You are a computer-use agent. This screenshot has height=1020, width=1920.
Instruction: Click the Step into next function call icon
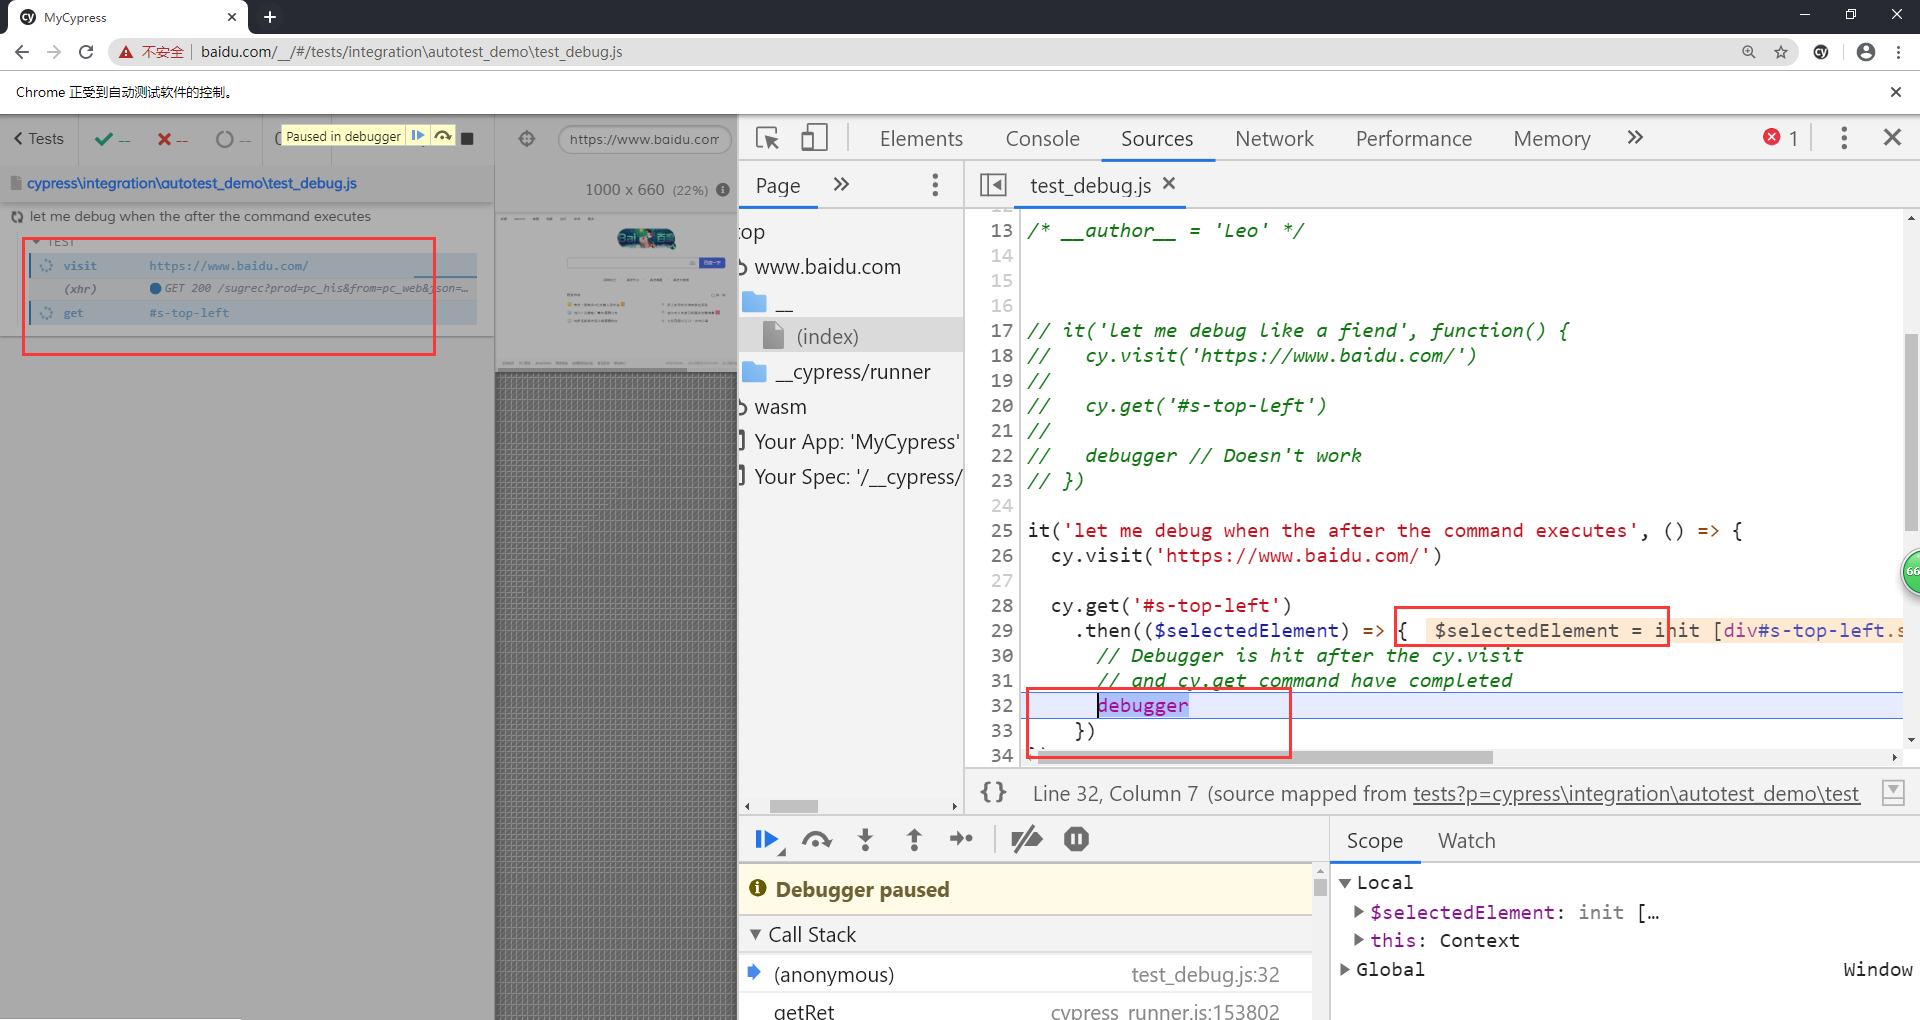[x=865, y=839]
